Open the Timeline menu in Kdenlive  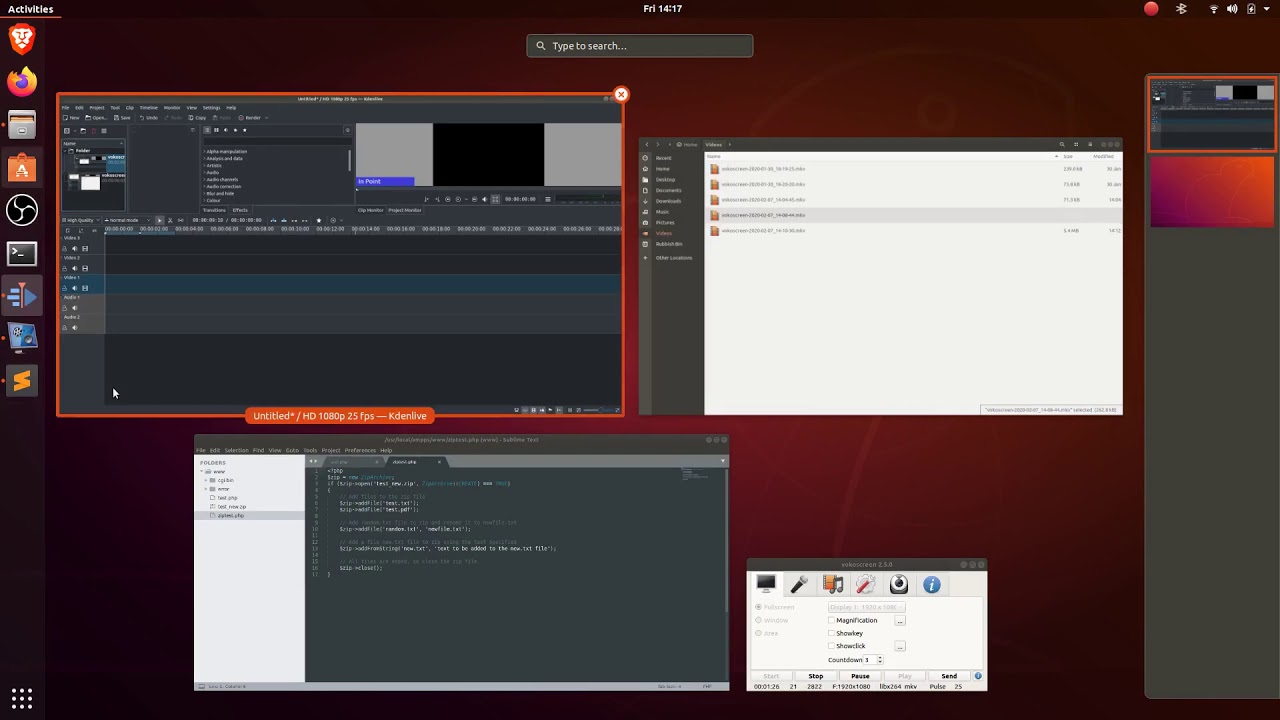149,107
